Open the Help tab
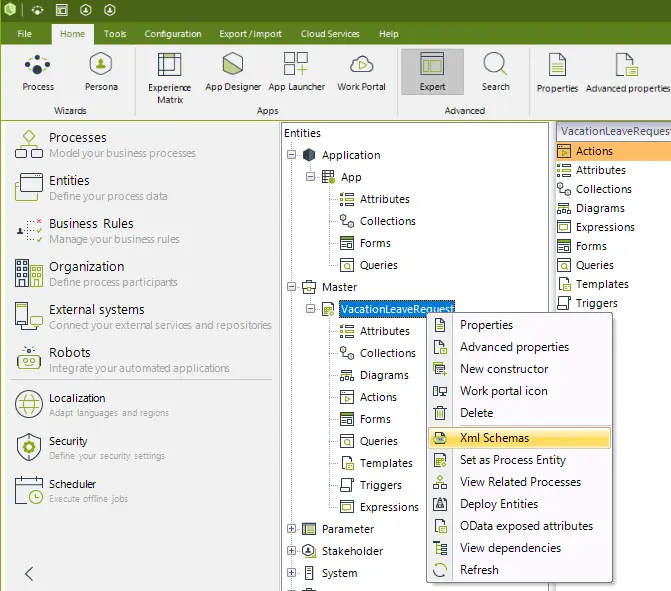The width and height of the screenshot is (671, 591). tap(389, 34)
